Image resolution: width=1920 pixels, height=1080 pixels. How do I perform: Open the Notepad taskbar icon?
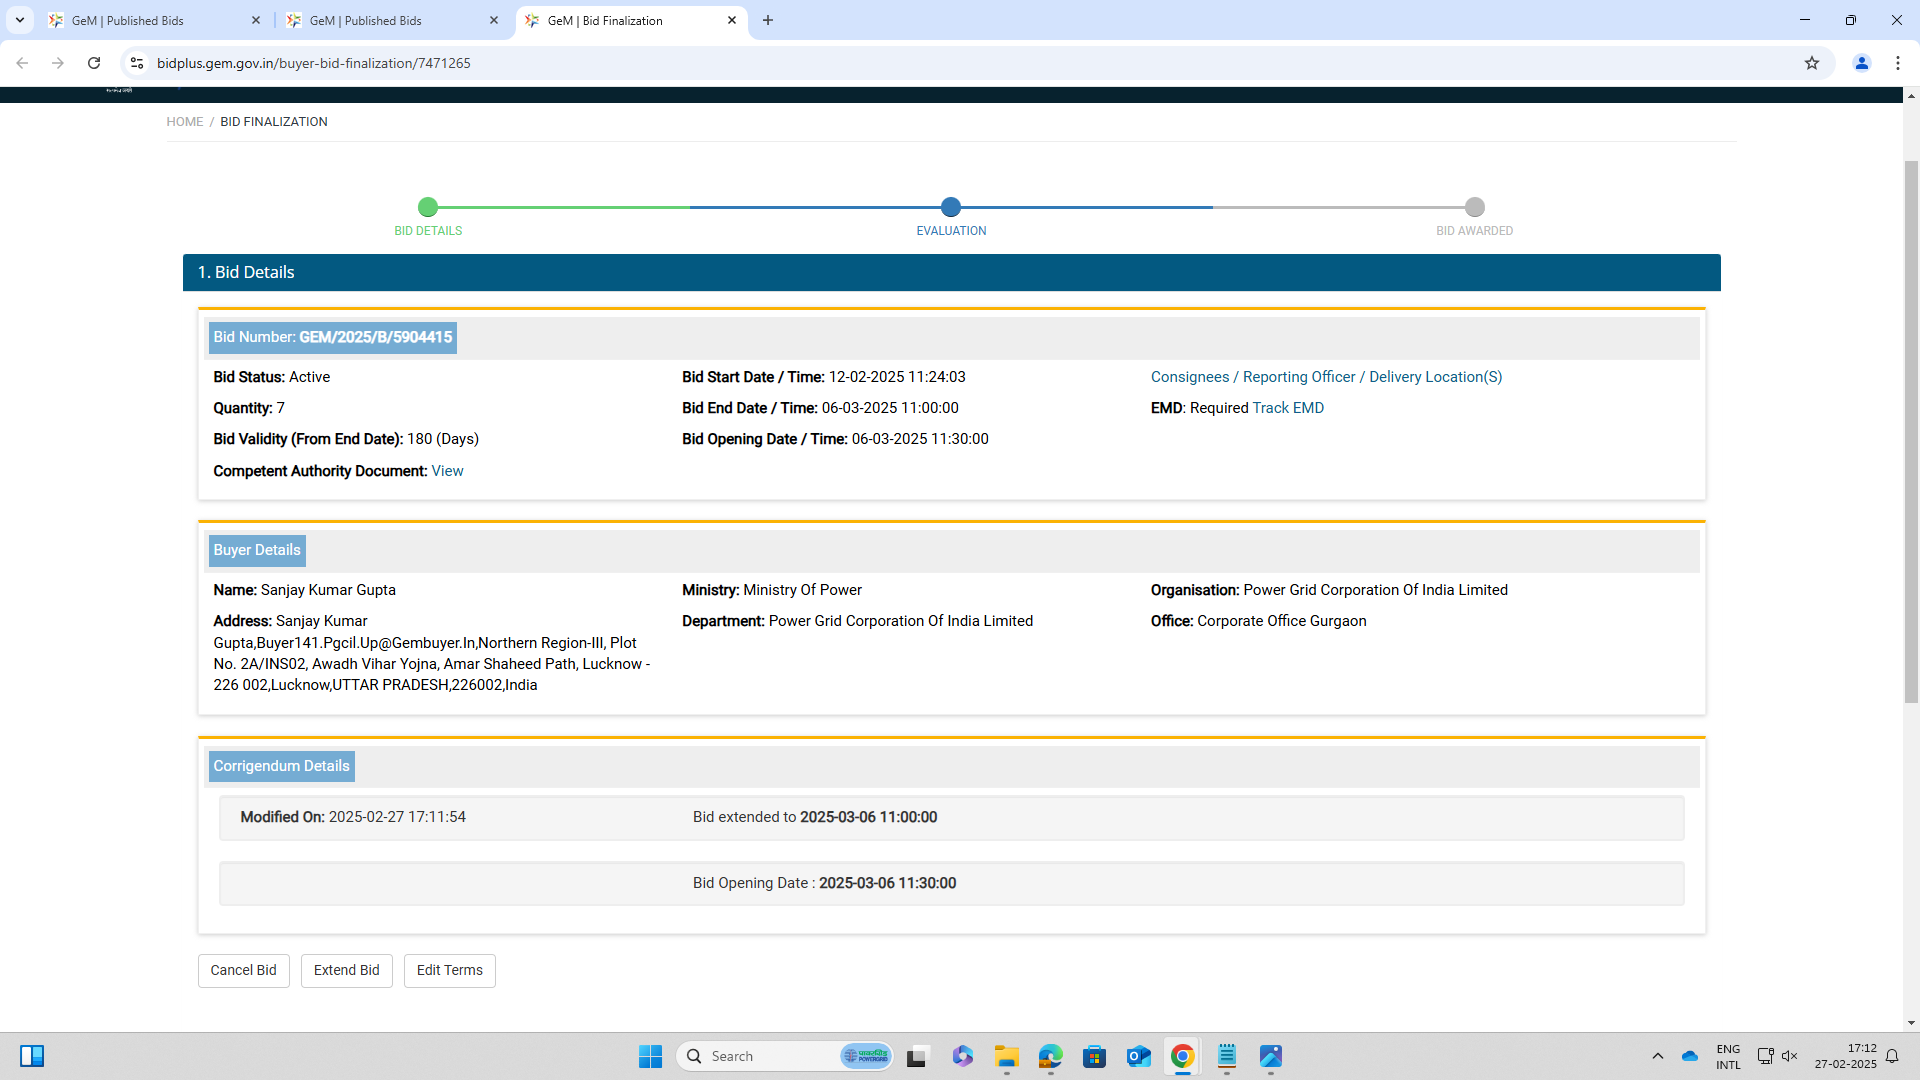pos(1226,1057)
